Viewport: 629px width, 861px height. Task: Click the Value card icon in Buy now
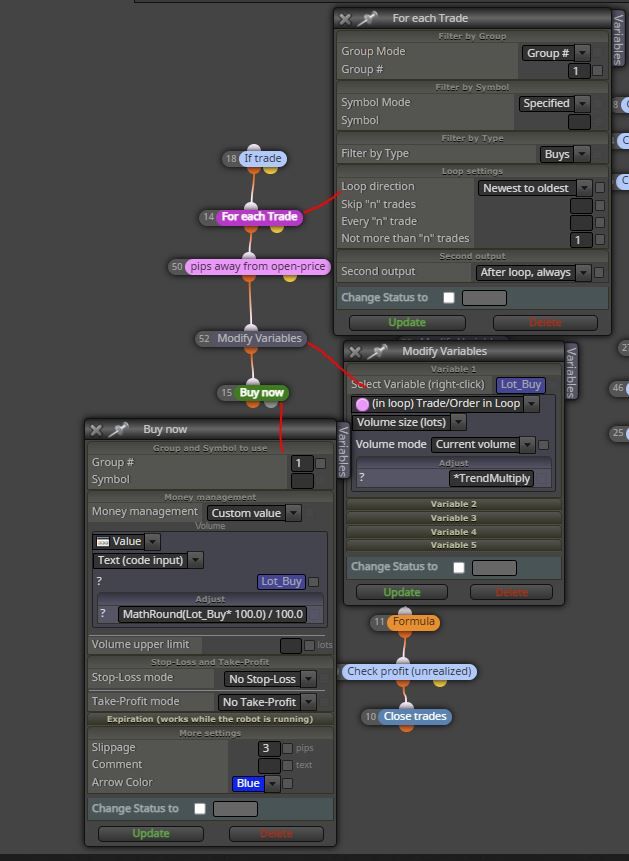pyautogui.click(x=103, y=542)
